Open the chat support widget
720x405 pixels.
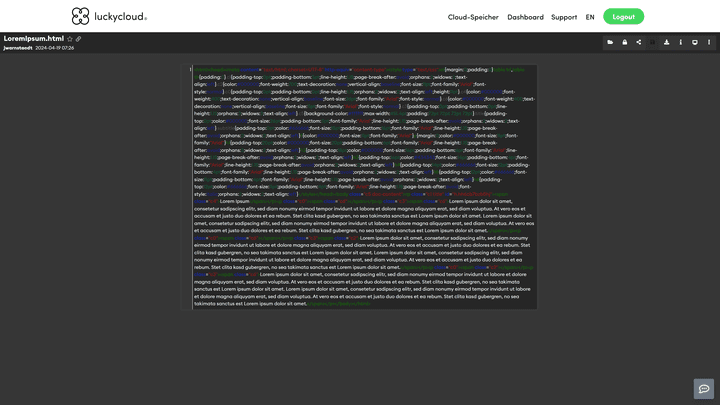[703, 388]
